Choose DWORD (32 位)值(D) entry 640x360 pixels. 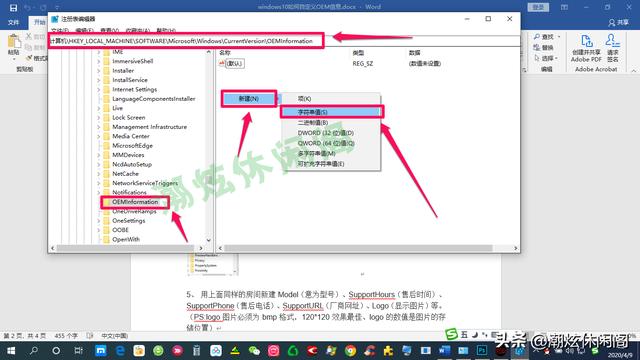330,133
